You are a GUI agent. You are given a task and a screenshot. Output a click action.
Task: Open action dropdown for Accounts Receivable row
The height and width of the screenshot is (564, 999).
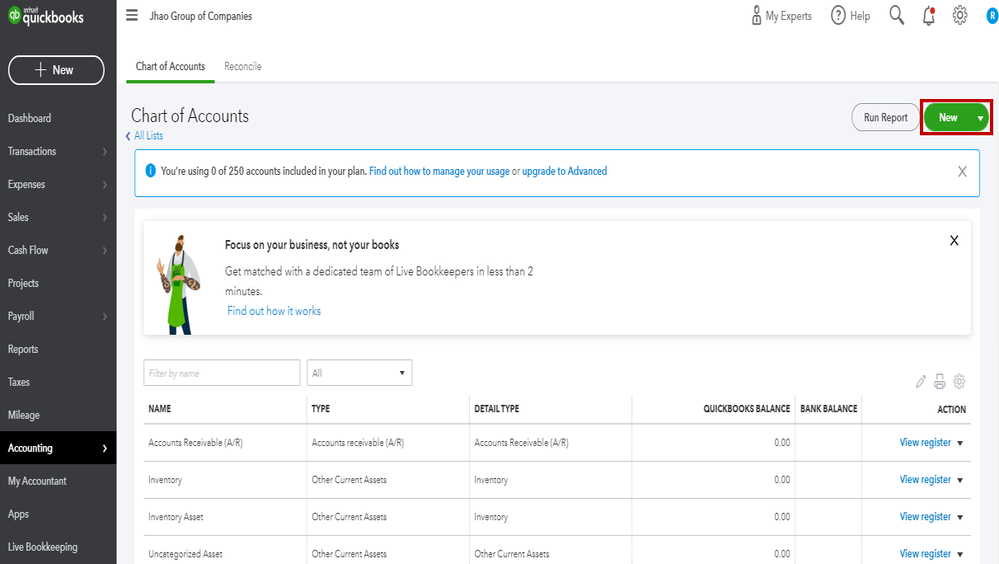960,443
